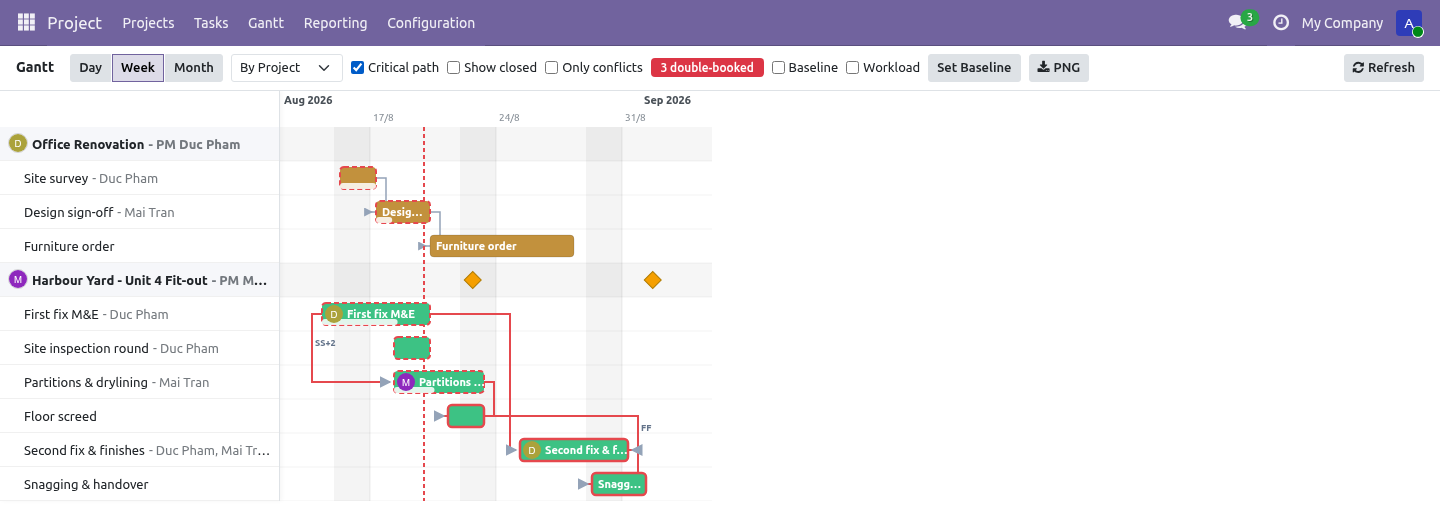Open the apps grid menu icon
The image size is (1440, 525).
point(26,22)
